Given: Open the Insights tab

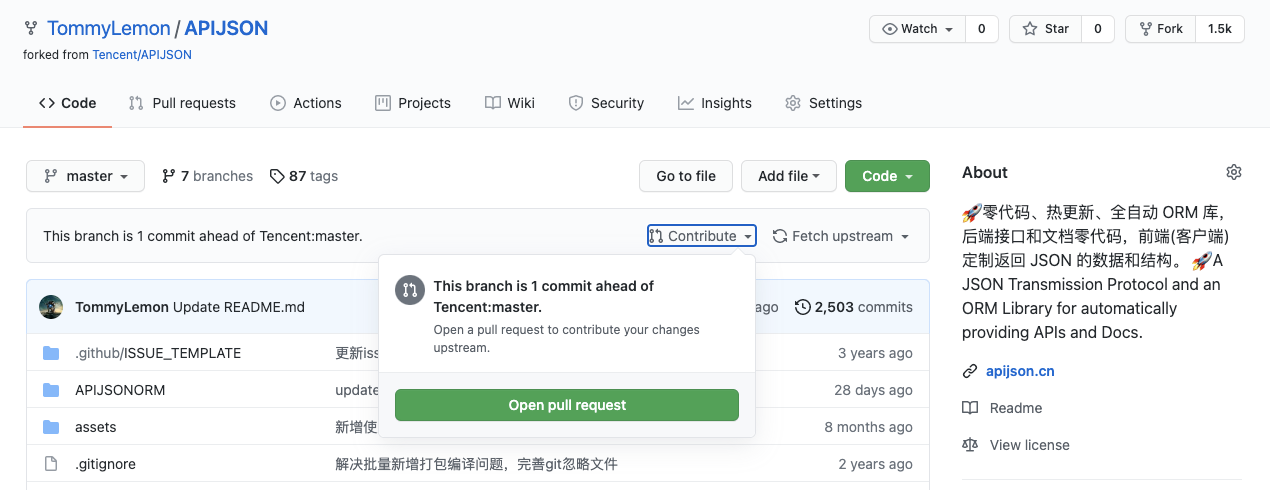Looking at the screenshot, I should 714,103.
